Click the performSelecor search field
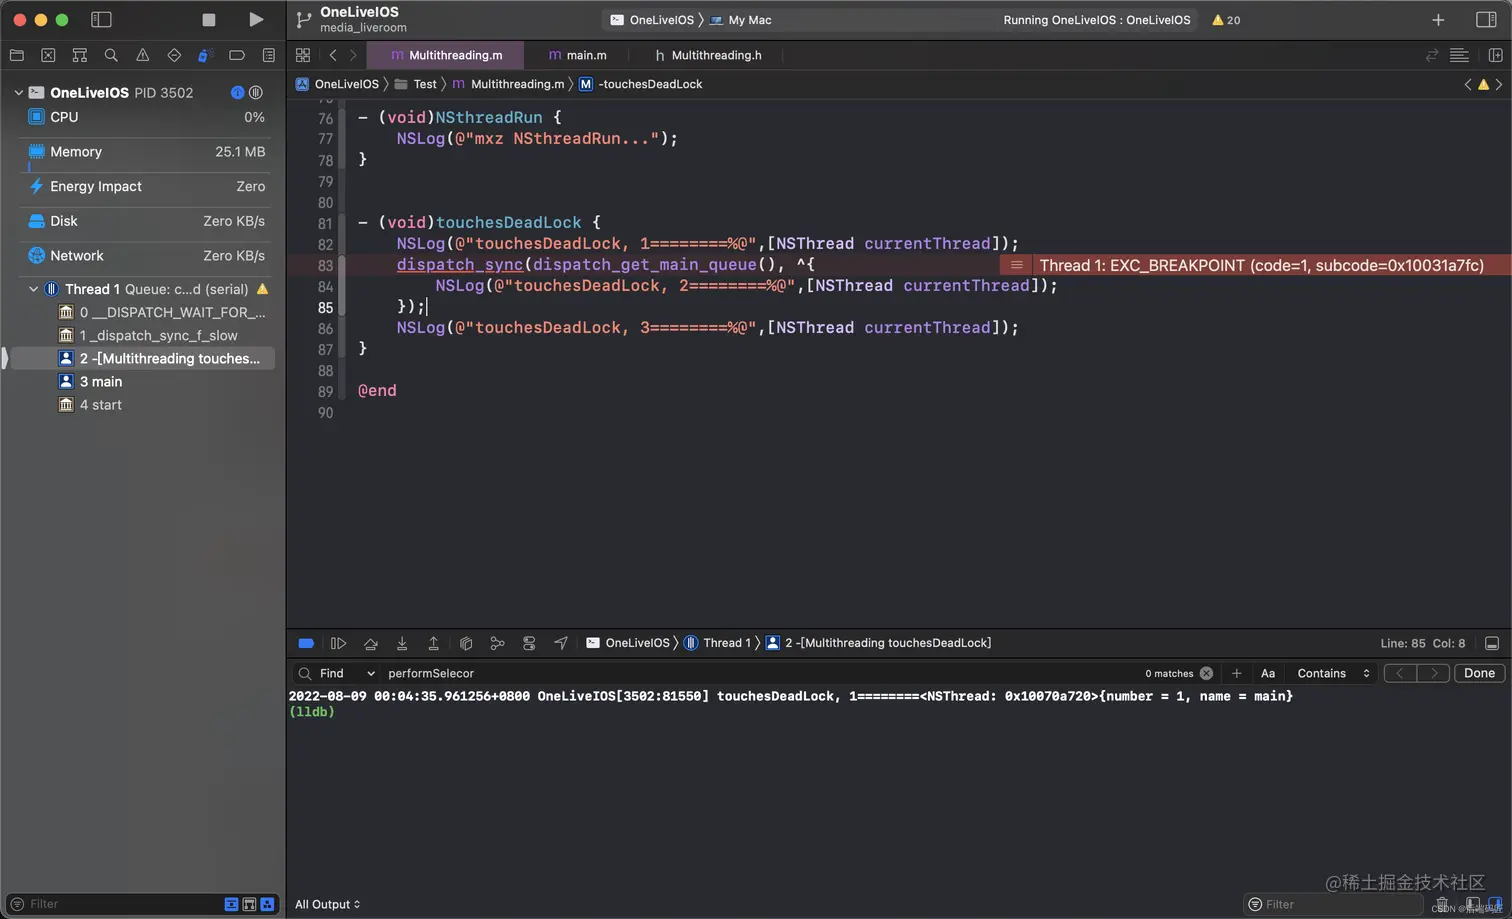Screen dimensions: 1512x919 pos(760,673)
